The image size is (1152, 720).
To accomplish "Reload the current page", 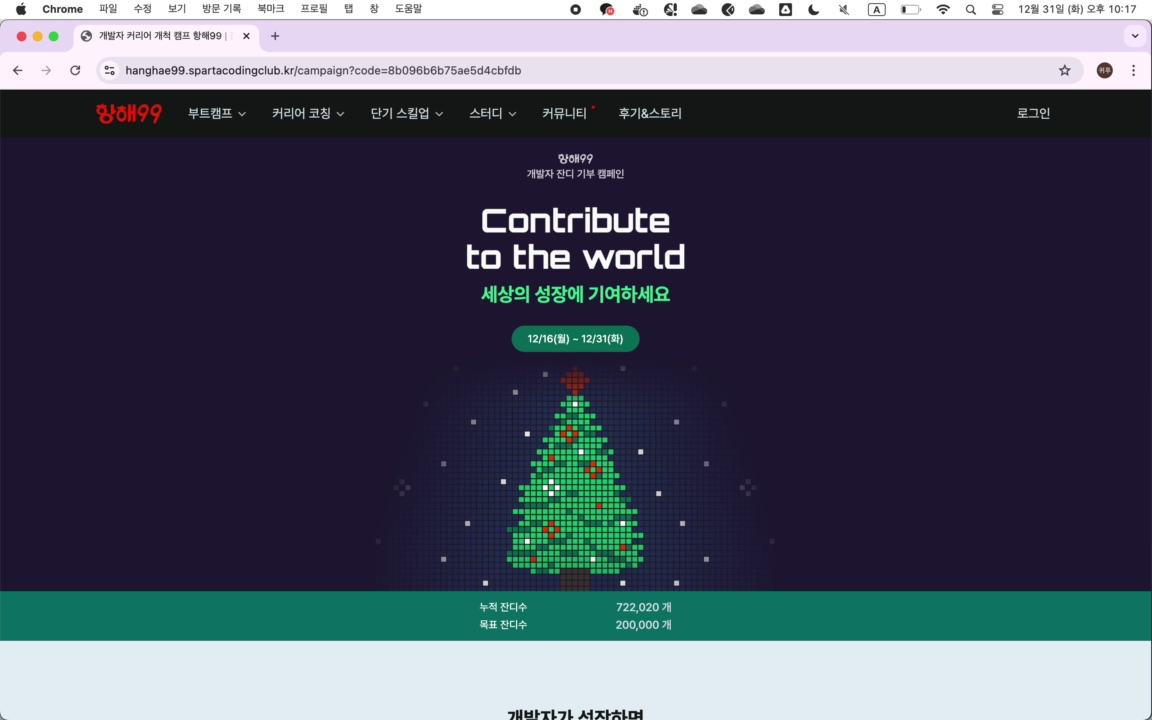I will 75,71.
